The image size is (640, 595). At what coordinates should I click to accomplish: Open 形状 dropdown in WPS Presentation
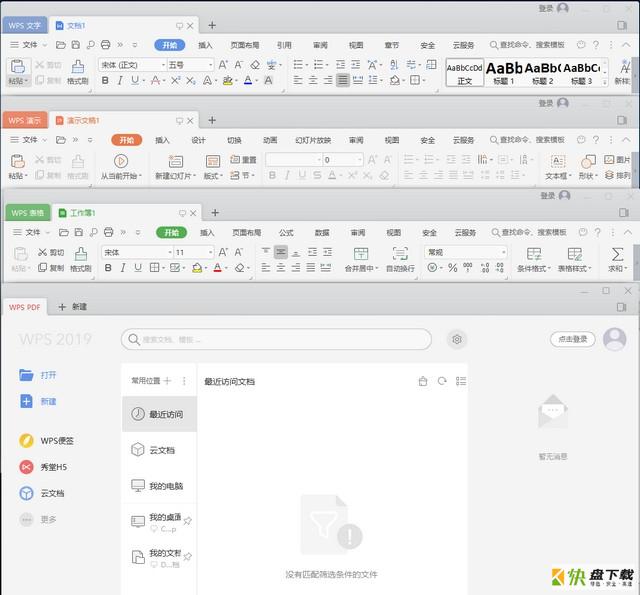pyautogui.click(x=588, y=167)
